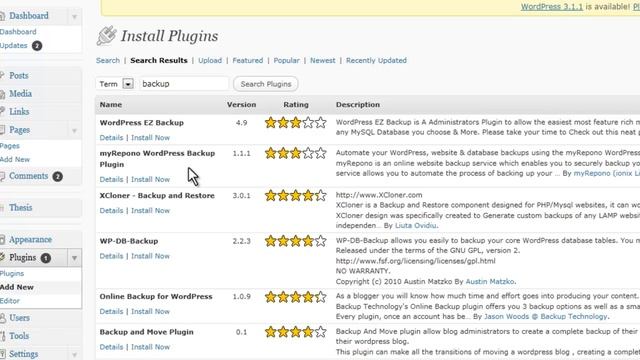Open the Updates submenu link
Viewport: 640px width, 360px height.
point(13,46)
